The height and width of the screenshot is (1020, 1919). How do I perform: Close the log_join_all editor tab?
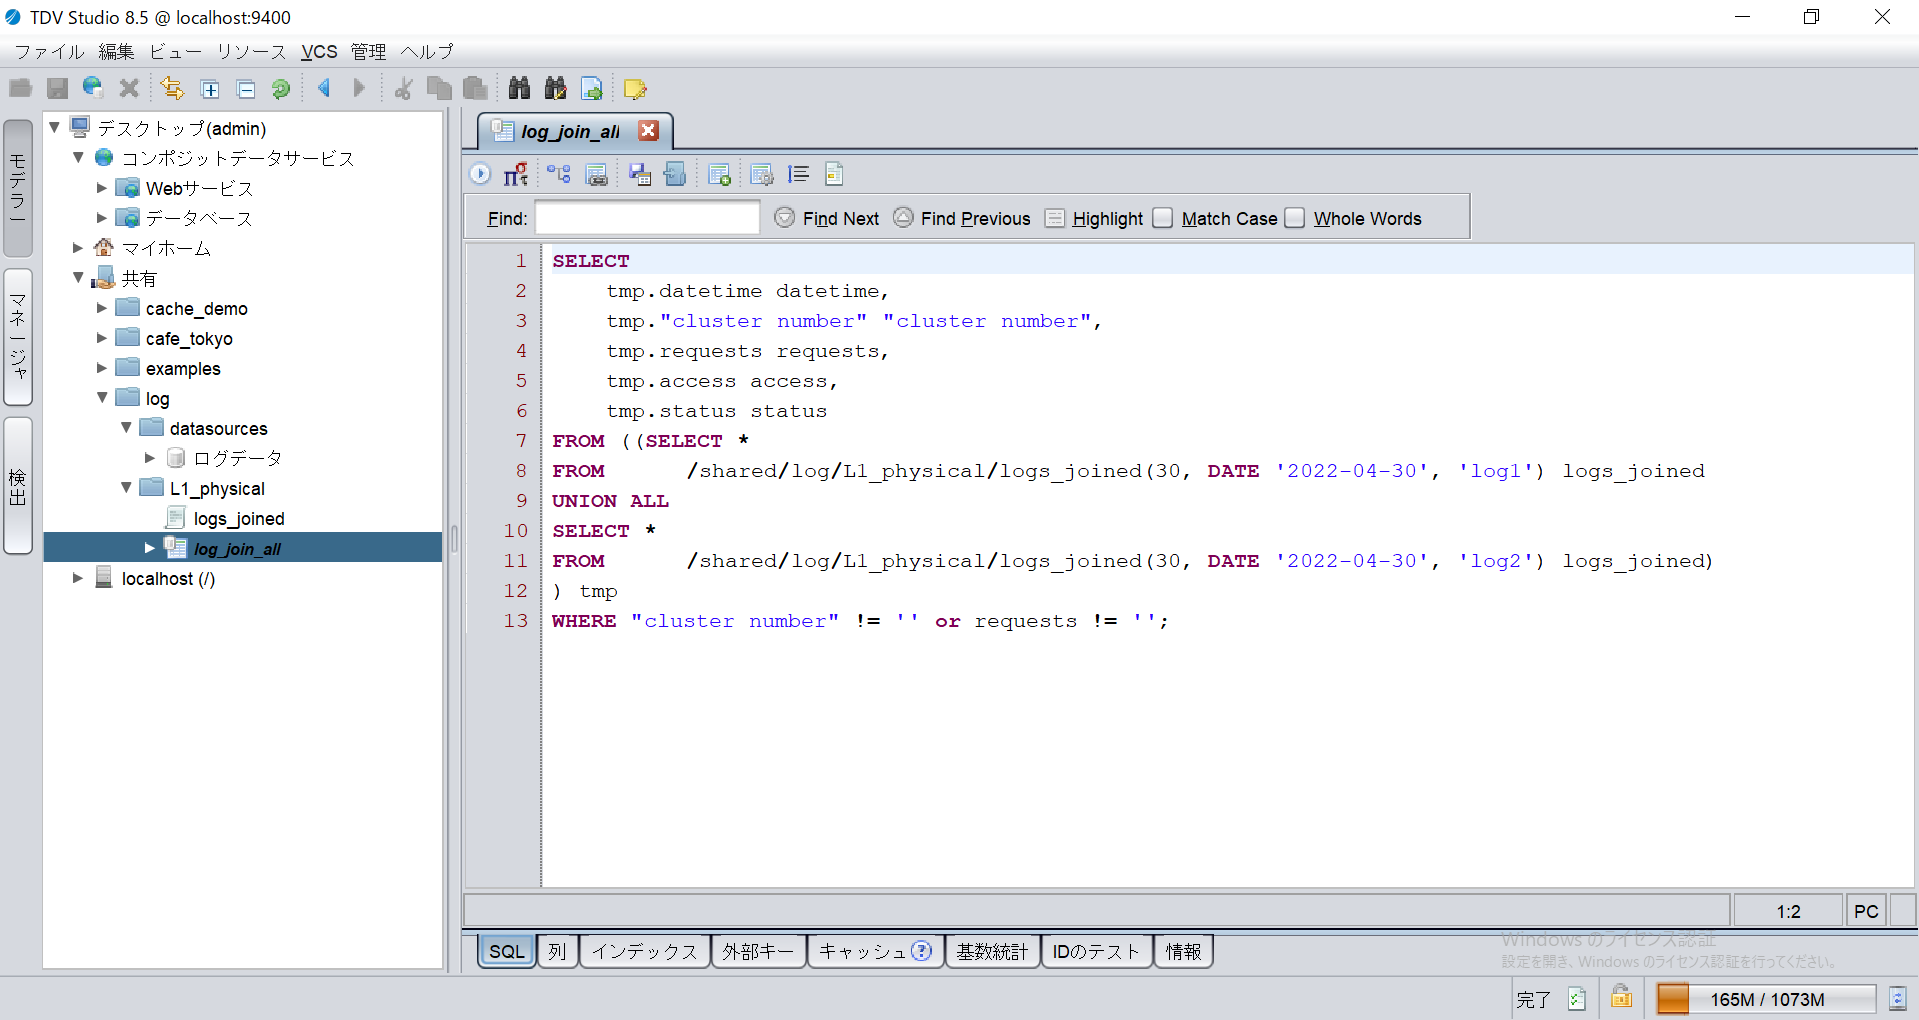click(648, 131)
